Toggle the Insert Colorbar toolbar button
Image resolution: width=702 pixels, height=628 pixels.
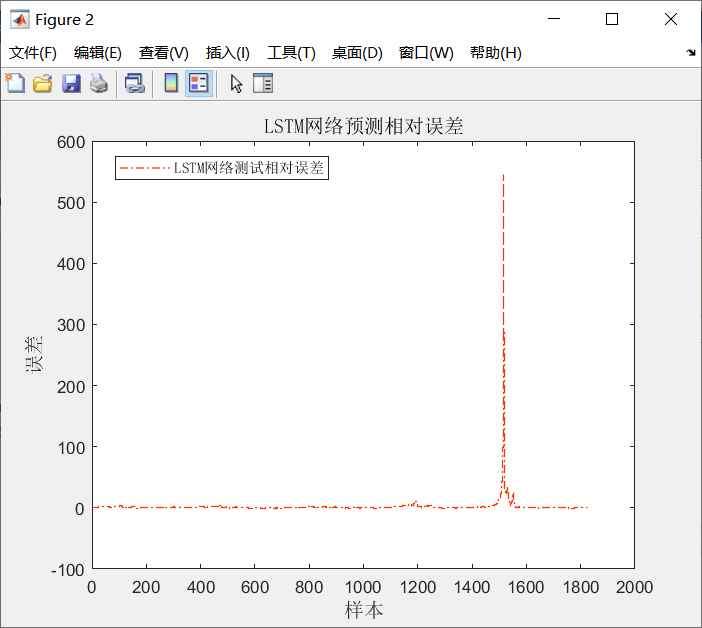pos(171,84)
